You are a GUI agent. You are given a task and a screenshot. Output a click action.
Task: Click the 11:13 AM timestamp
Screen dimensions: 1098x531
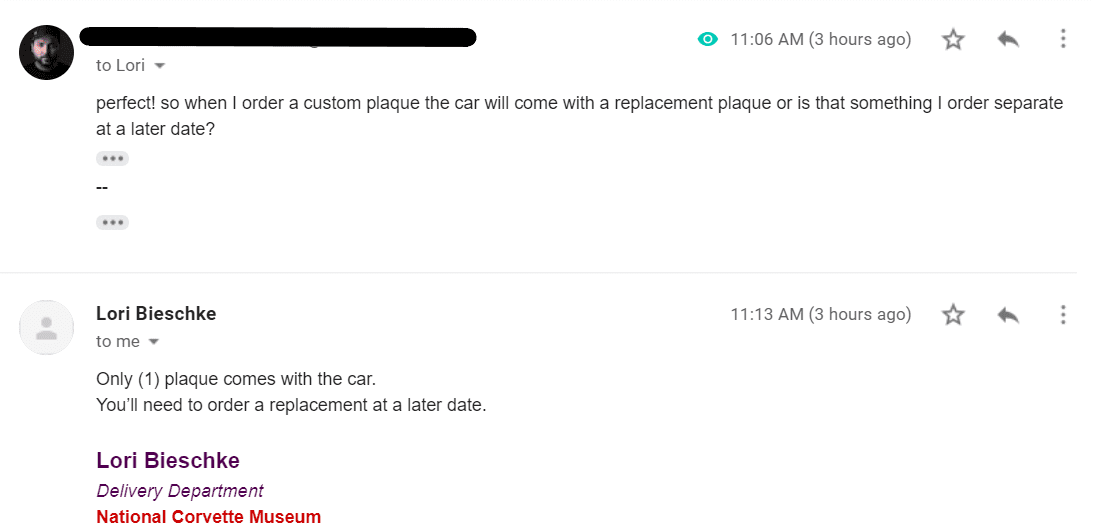820,315
